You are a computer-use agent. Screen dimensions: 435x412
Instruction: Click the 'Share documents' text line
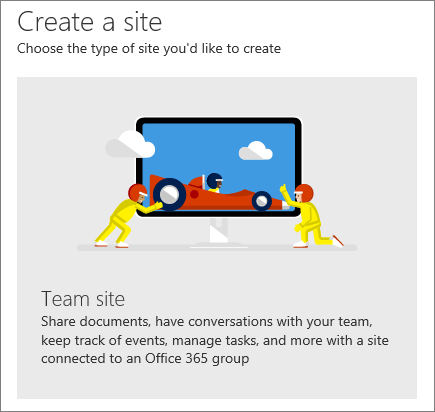pyautogui.click(x=207, y=322)
